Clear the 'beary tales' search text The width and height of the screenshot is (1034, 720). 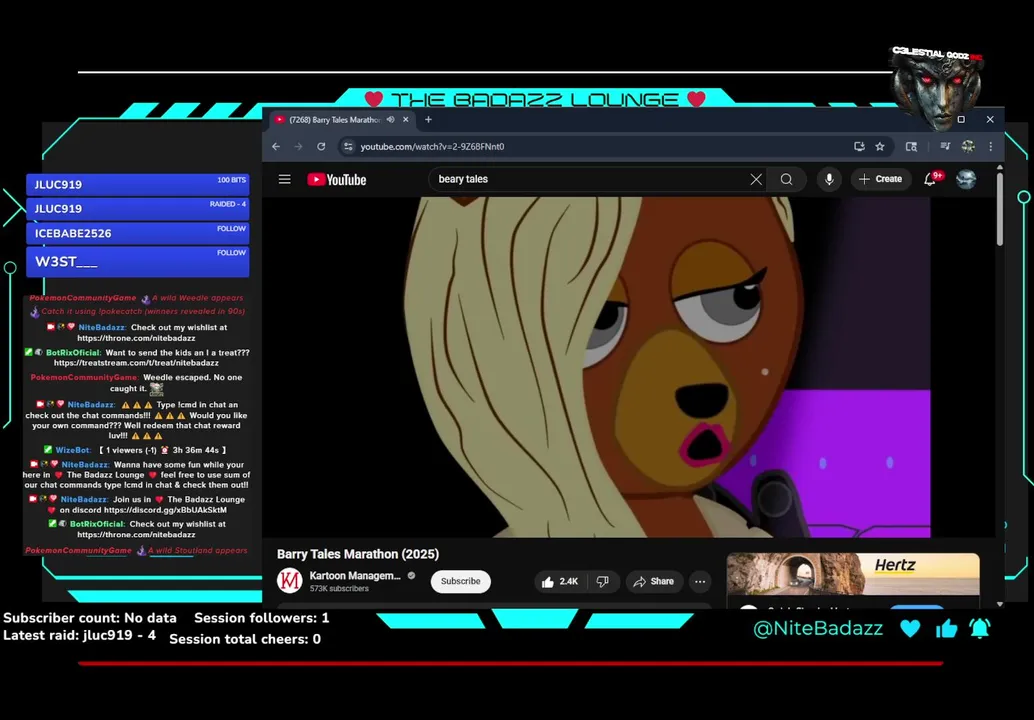[756, 179]
